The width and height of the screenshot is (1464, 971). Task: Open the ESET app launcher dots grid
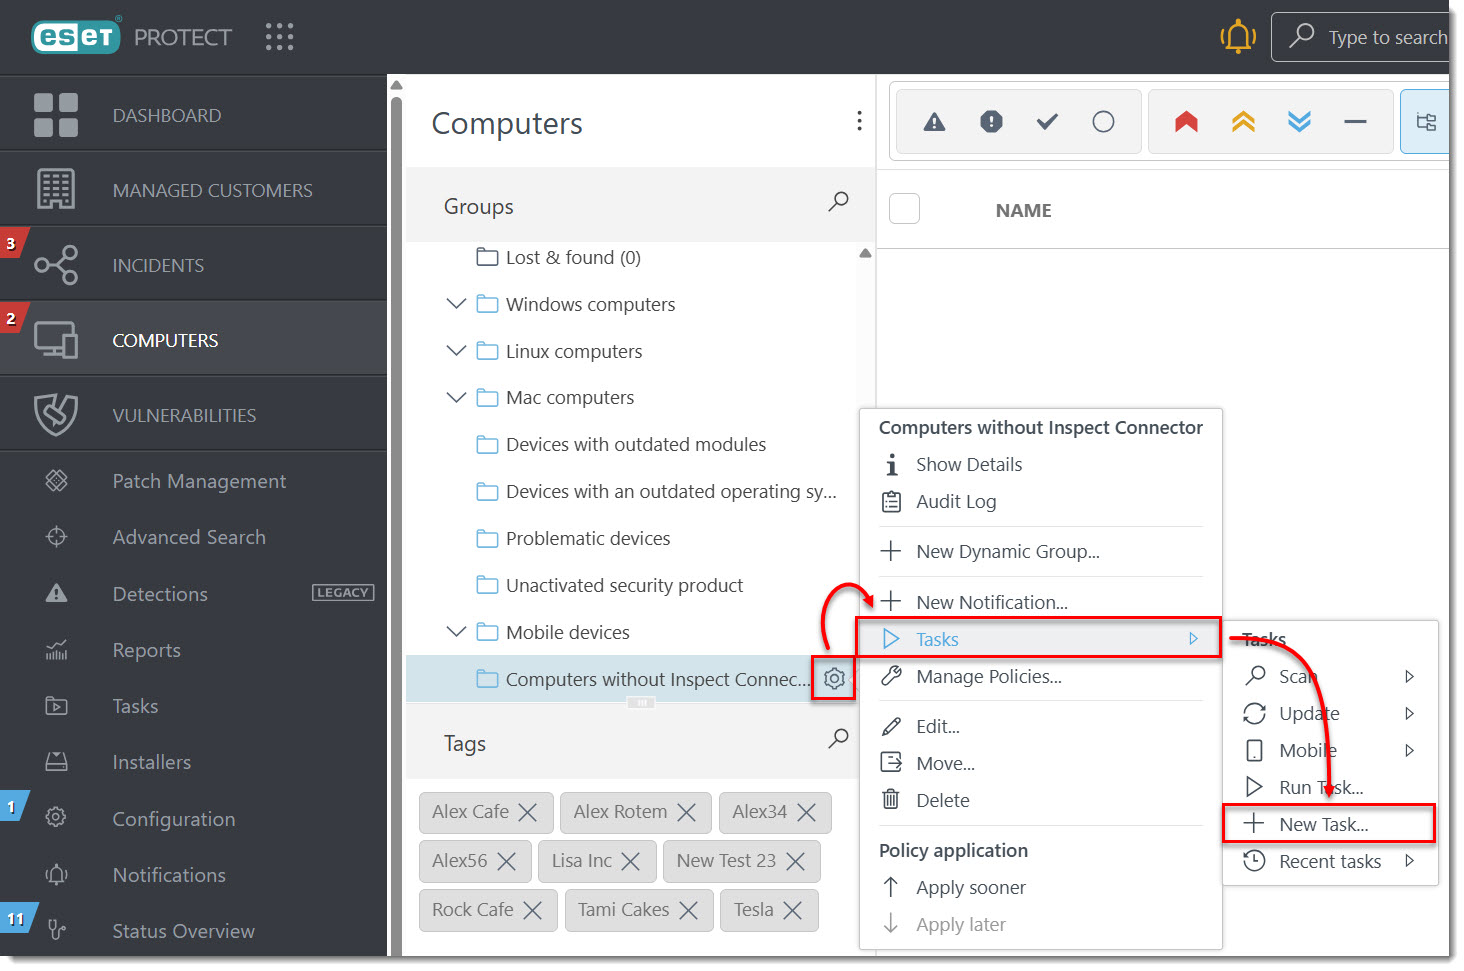(x=279, y=37)
